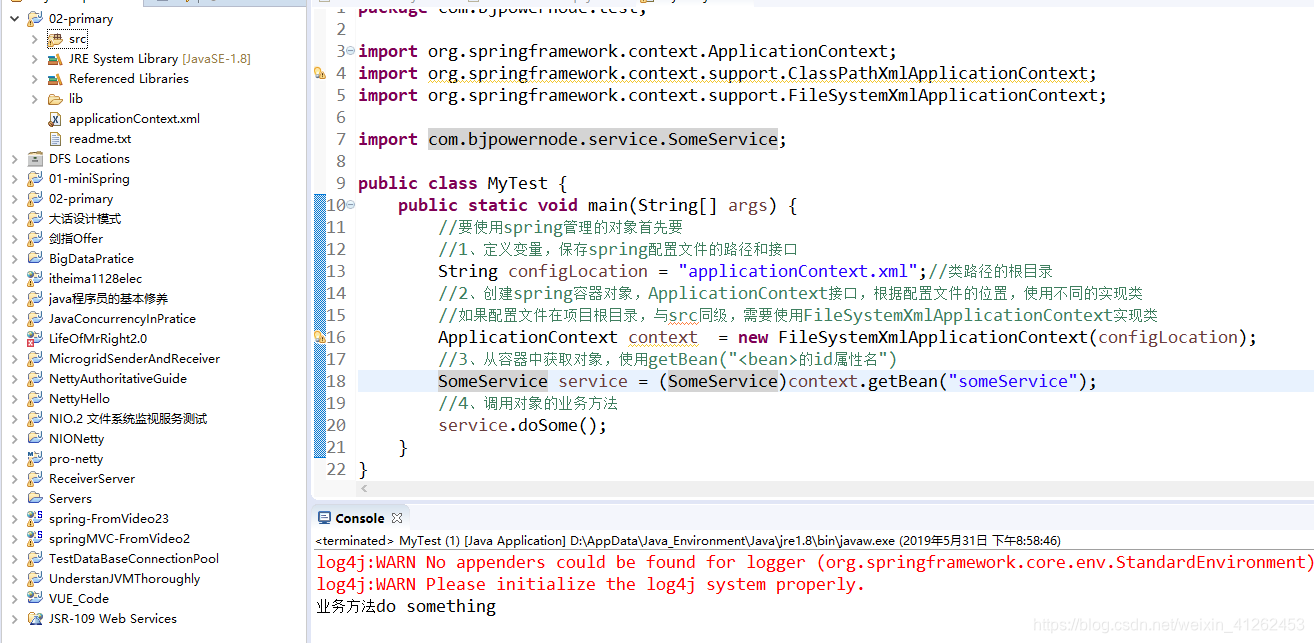
Task: Click the Servers folder icon
Action: pos(35,499)
